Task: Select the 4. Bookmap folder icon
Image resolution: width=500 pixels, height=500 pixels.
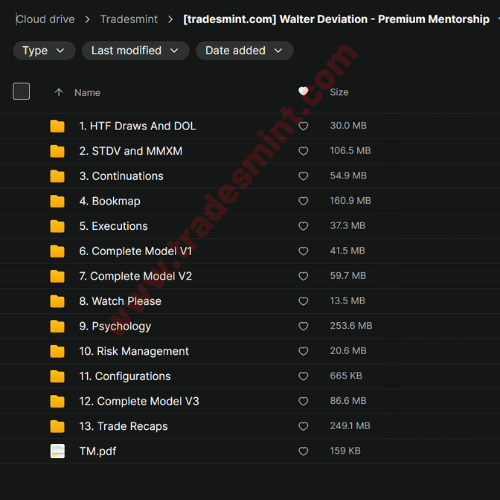Action: pos(57,201)
